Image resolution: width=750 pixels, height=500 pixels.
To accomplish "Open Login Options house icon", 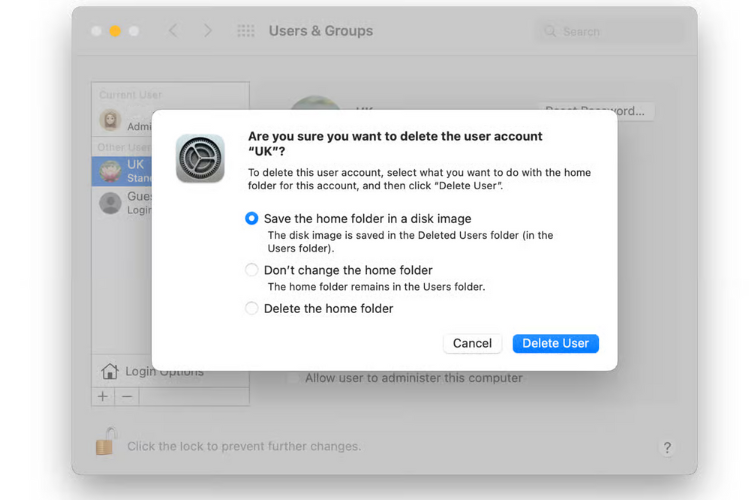I will pyautogui.click(x=110, y=371).
